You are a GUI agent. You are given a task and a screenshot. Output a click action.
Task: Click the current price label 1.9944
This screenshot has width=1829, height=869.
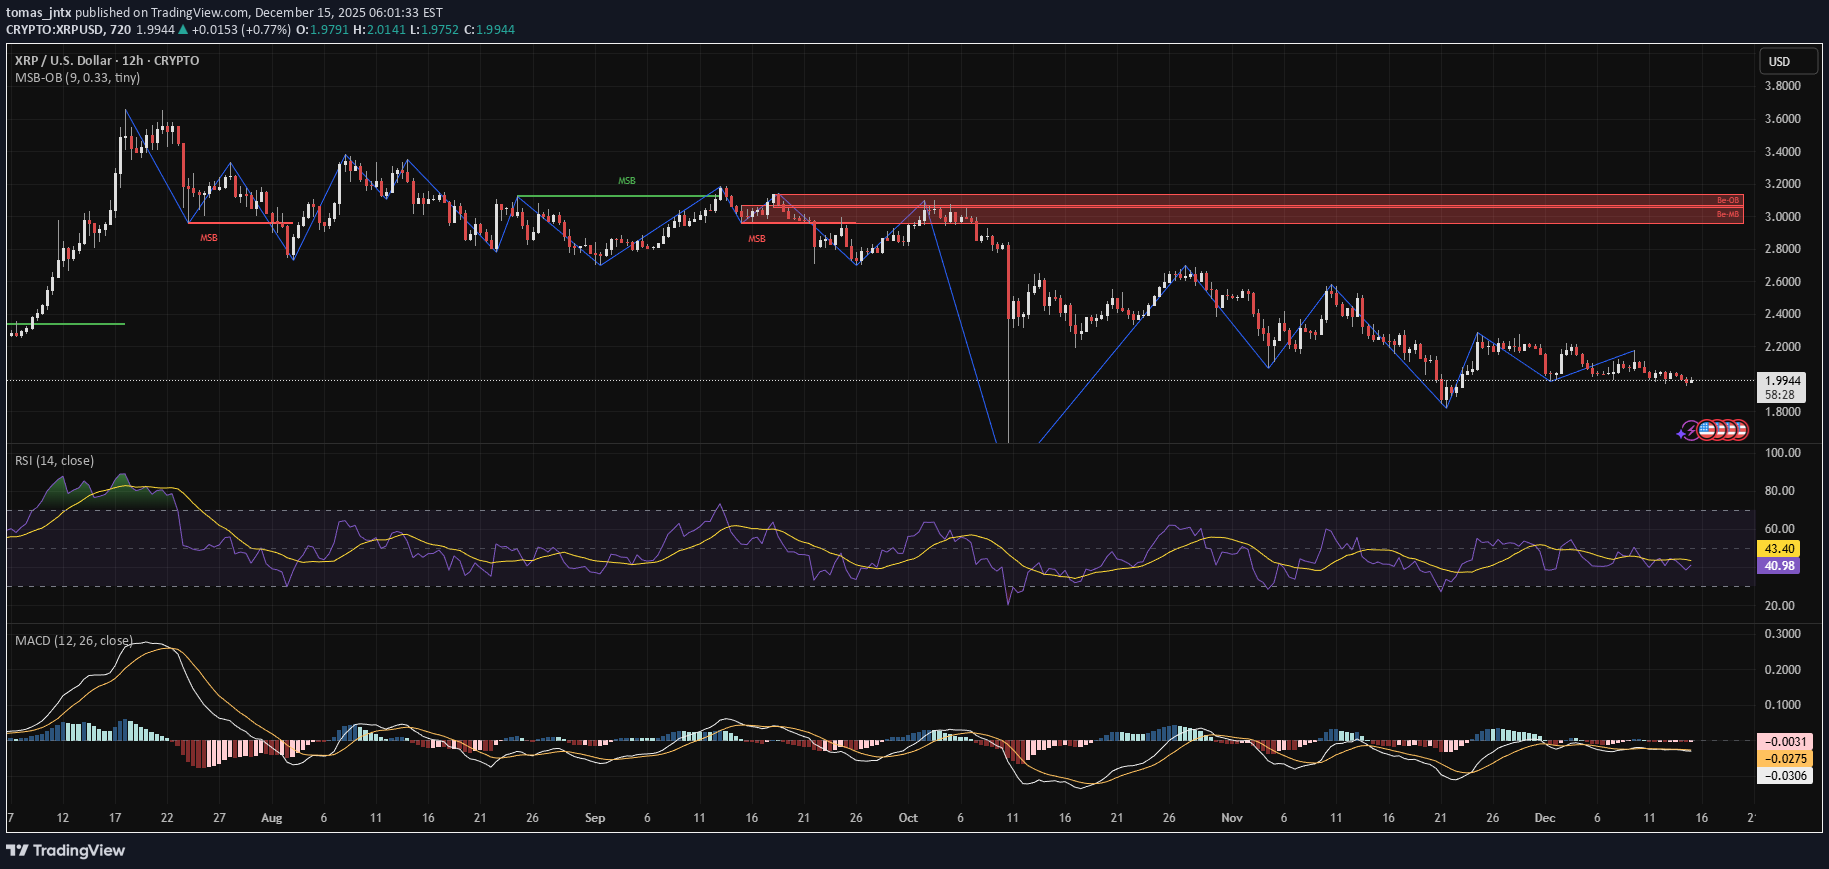point(1783,380)
